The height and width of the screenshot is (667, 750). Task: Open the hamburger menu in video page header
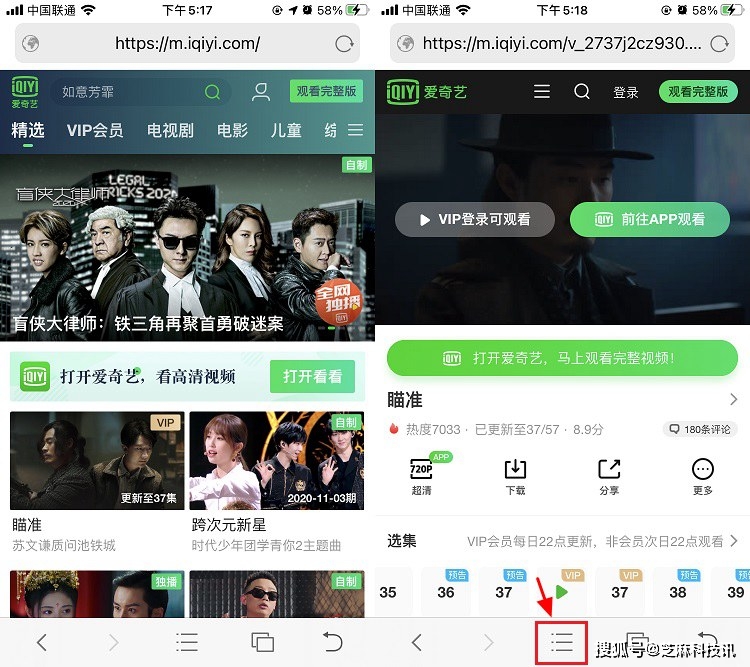pos(542,92)
